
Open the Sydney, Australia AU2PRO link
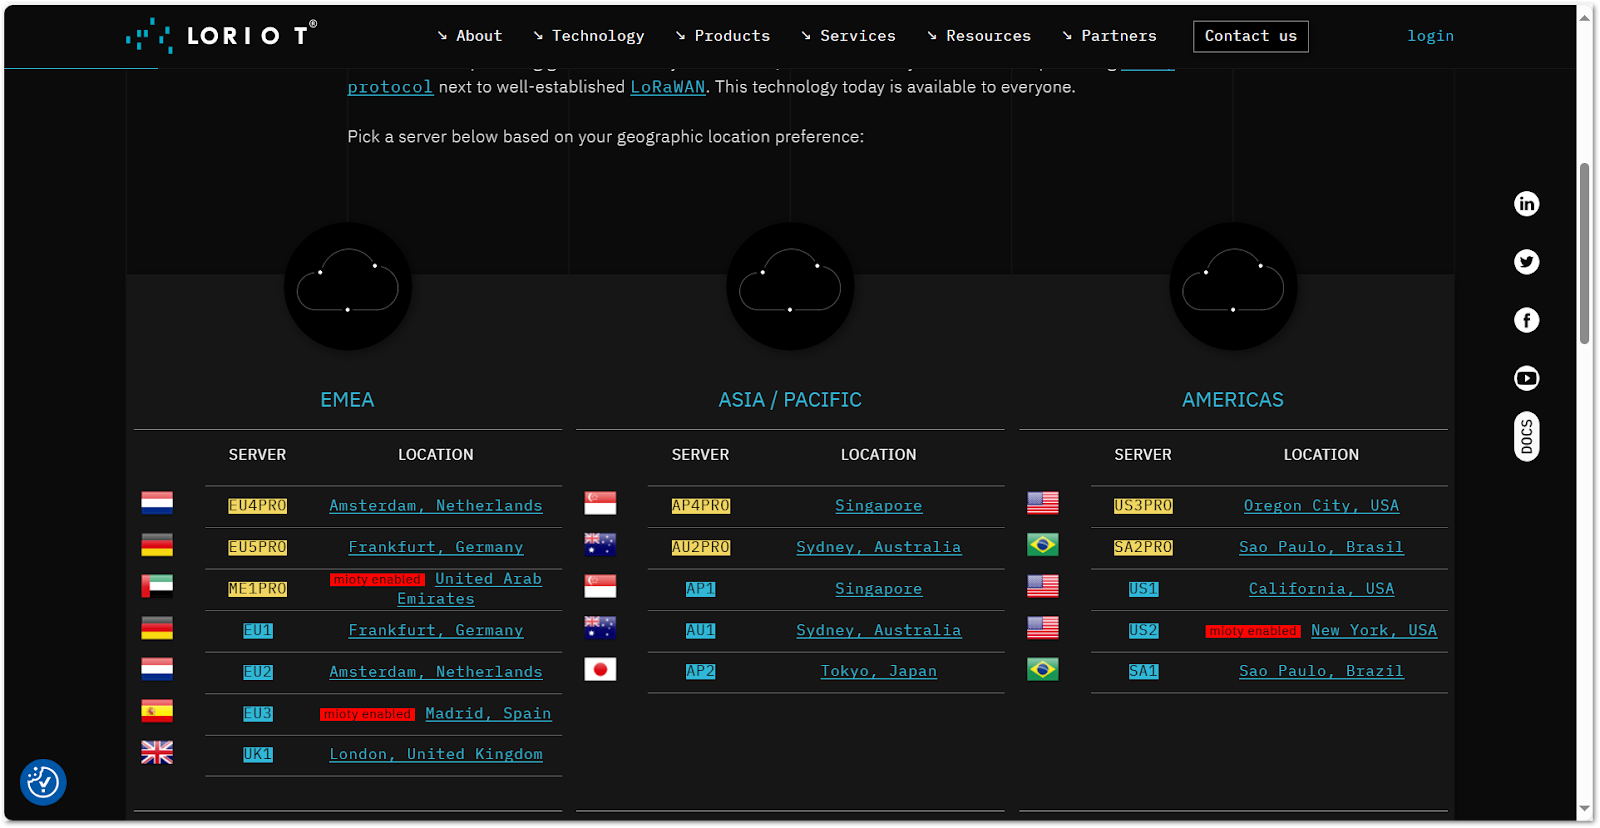879,547
